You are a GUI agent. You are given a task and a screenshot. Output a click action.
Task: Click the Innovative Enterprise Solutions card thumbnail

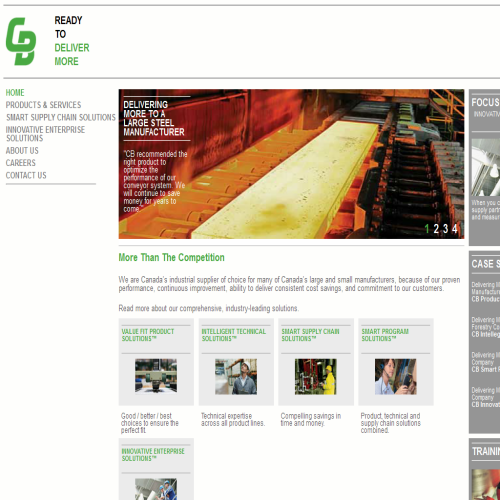pyautogui.click(x=156, y=489)
